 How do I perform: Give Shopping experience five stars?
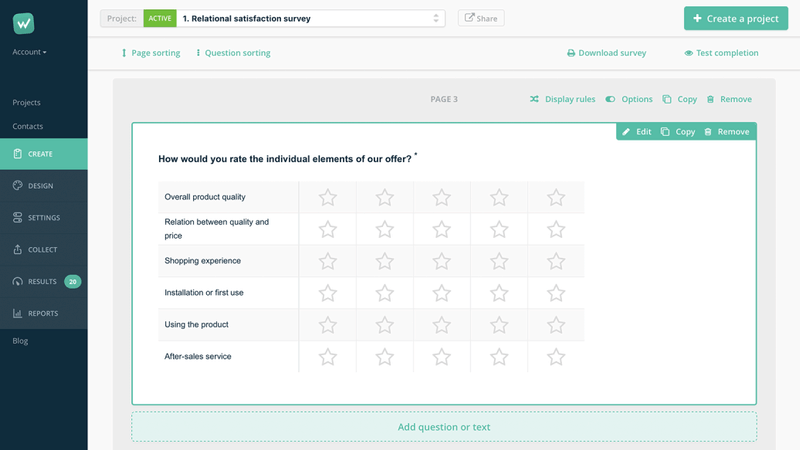click(556, 262)
